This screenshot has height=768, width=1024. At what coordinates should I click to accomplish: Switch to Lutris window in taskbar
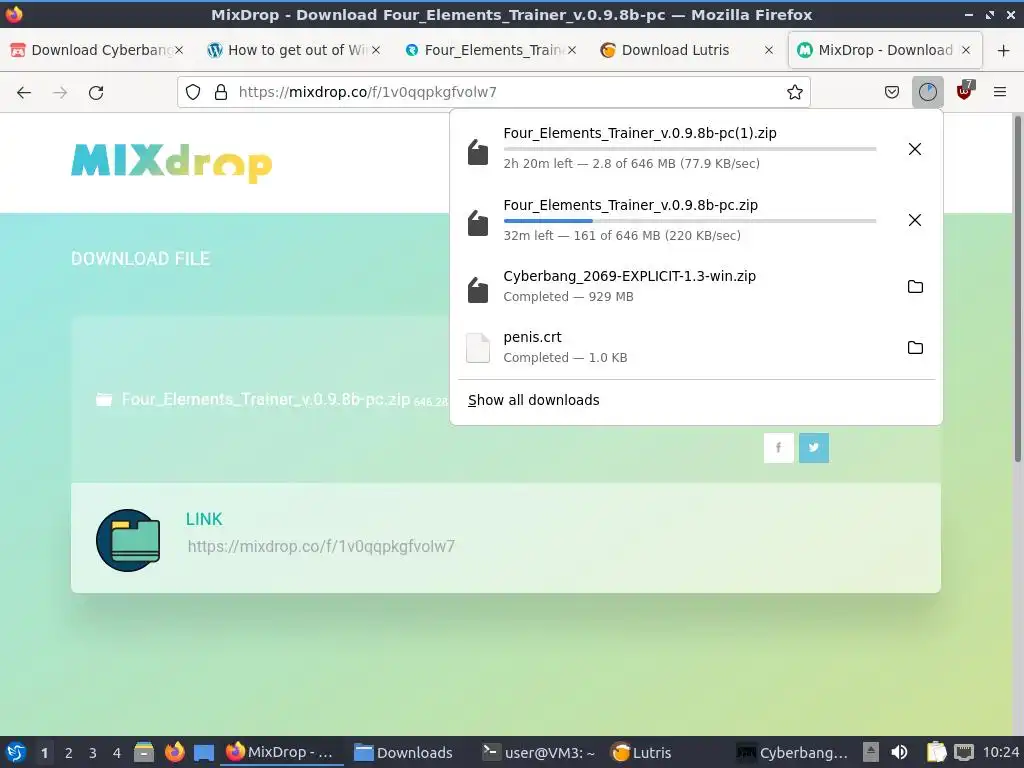pos(641,752)
